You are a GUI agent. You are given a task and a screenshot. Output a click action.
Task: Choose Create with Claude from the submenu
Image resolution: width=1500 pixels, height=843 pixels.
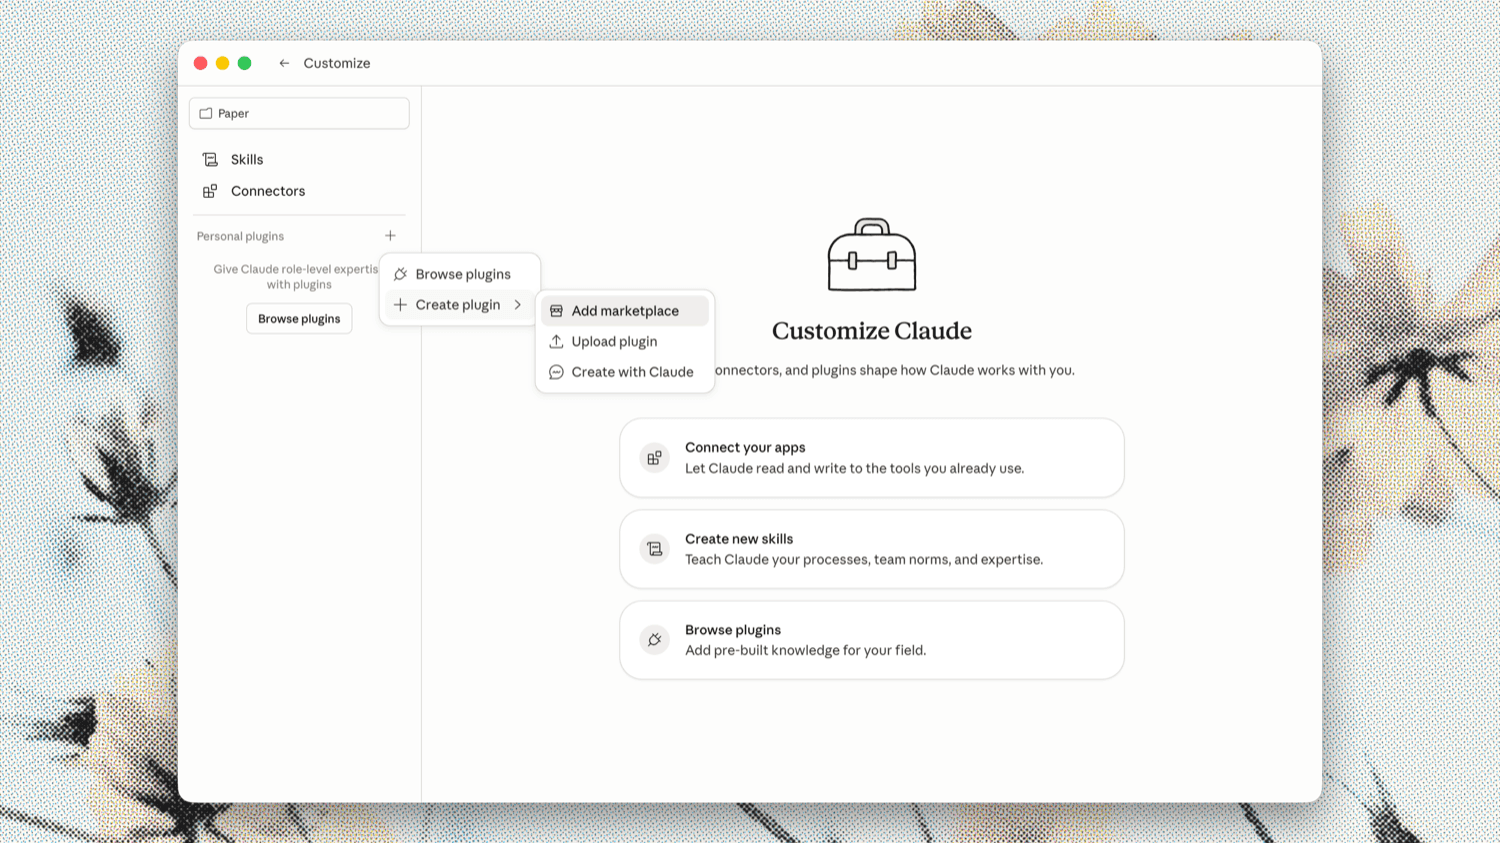tap(625, 372)
